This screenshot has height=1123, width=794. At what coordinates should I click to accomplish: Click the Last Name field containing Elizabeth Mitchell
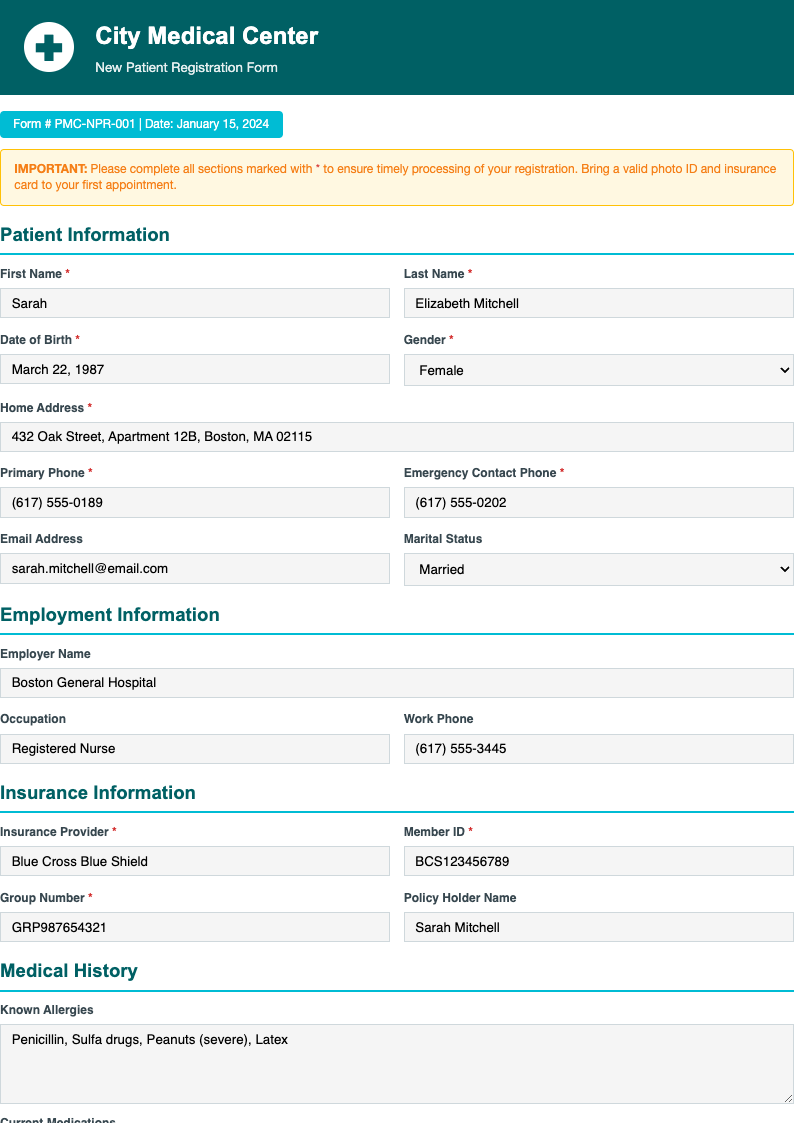[x=598, y=303]
